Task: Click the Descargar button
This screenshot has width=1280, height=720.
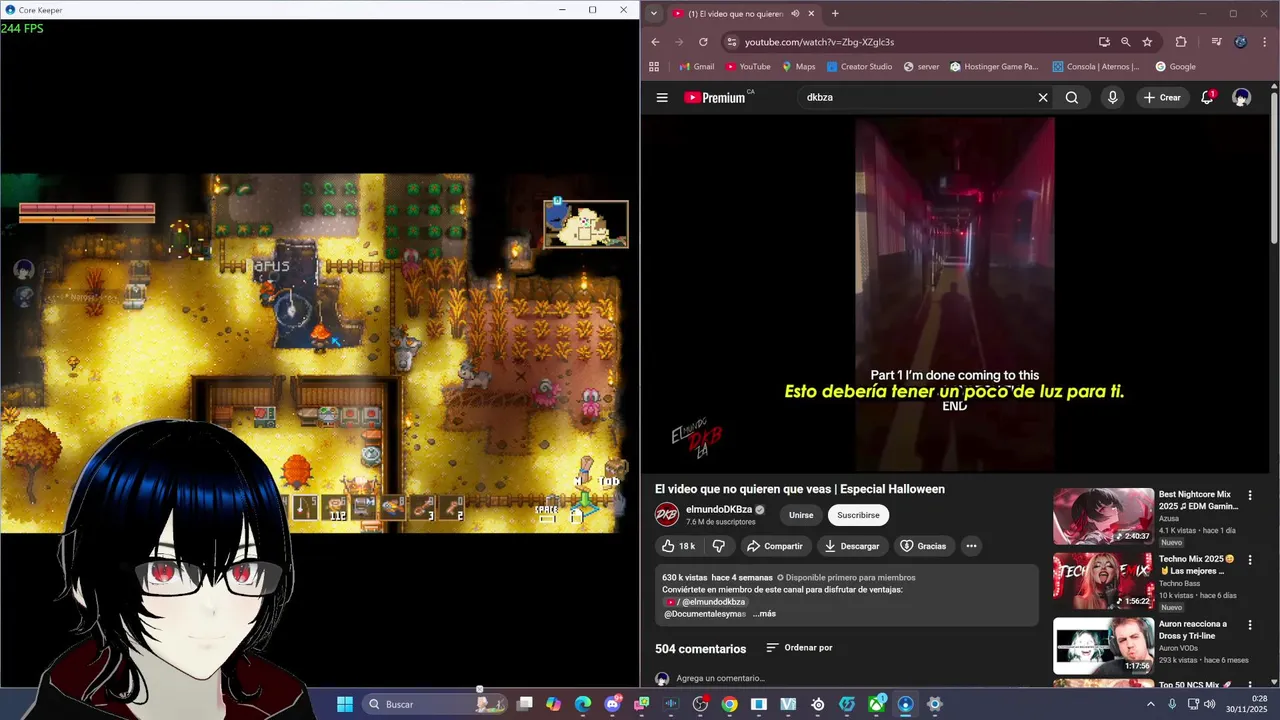Action: pyautogui.click(x=852, y=546)
